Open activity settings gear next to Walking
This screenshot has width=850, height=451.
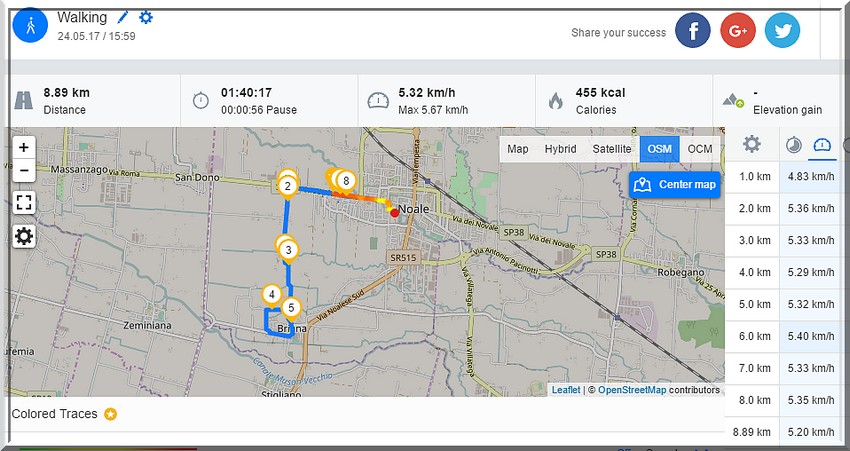point(146,17)
